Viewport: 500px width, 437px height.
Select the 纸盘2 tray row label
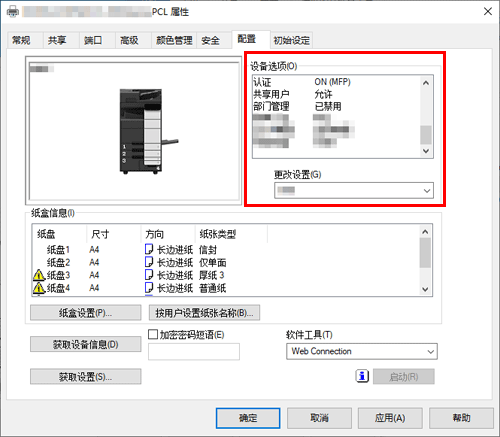click(58, 262)
